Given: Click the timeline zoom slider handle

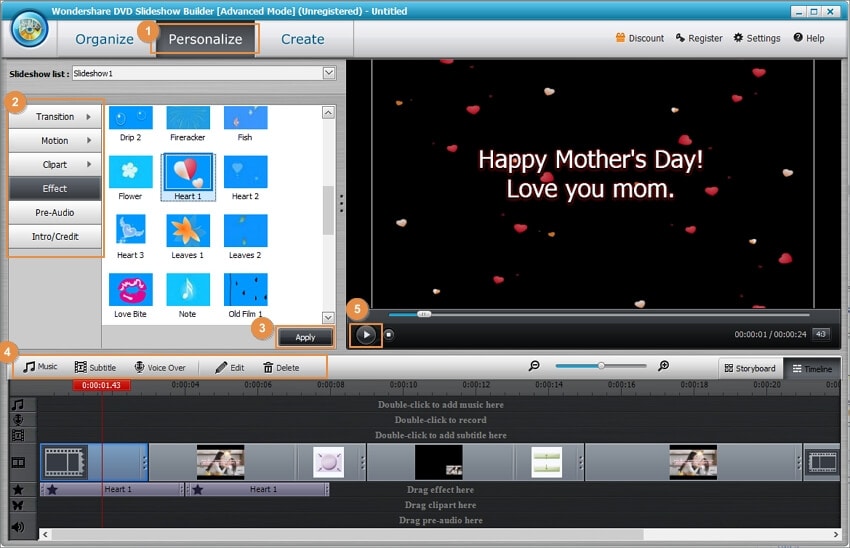Looking at the screenshot, I should coord(601,366).
